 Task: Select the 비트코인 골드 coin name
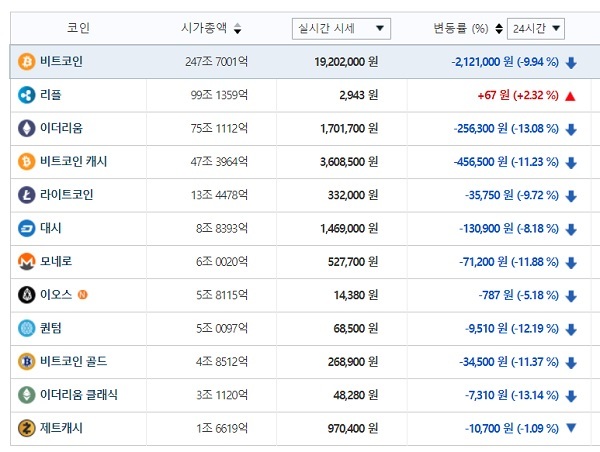coord(73,361)
